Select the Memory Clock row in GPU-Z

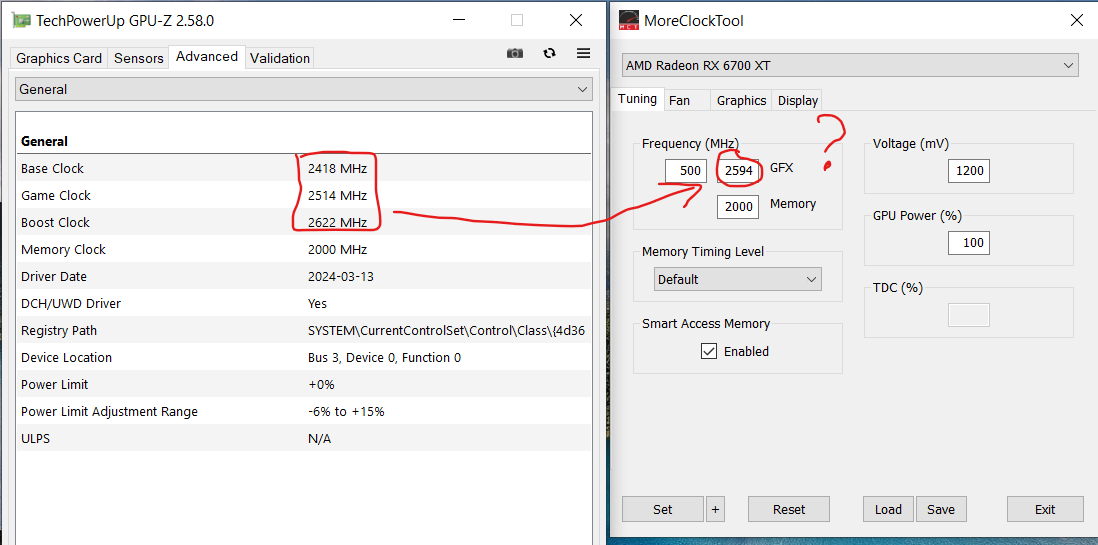pyautogui.click(x=304, y=249)
